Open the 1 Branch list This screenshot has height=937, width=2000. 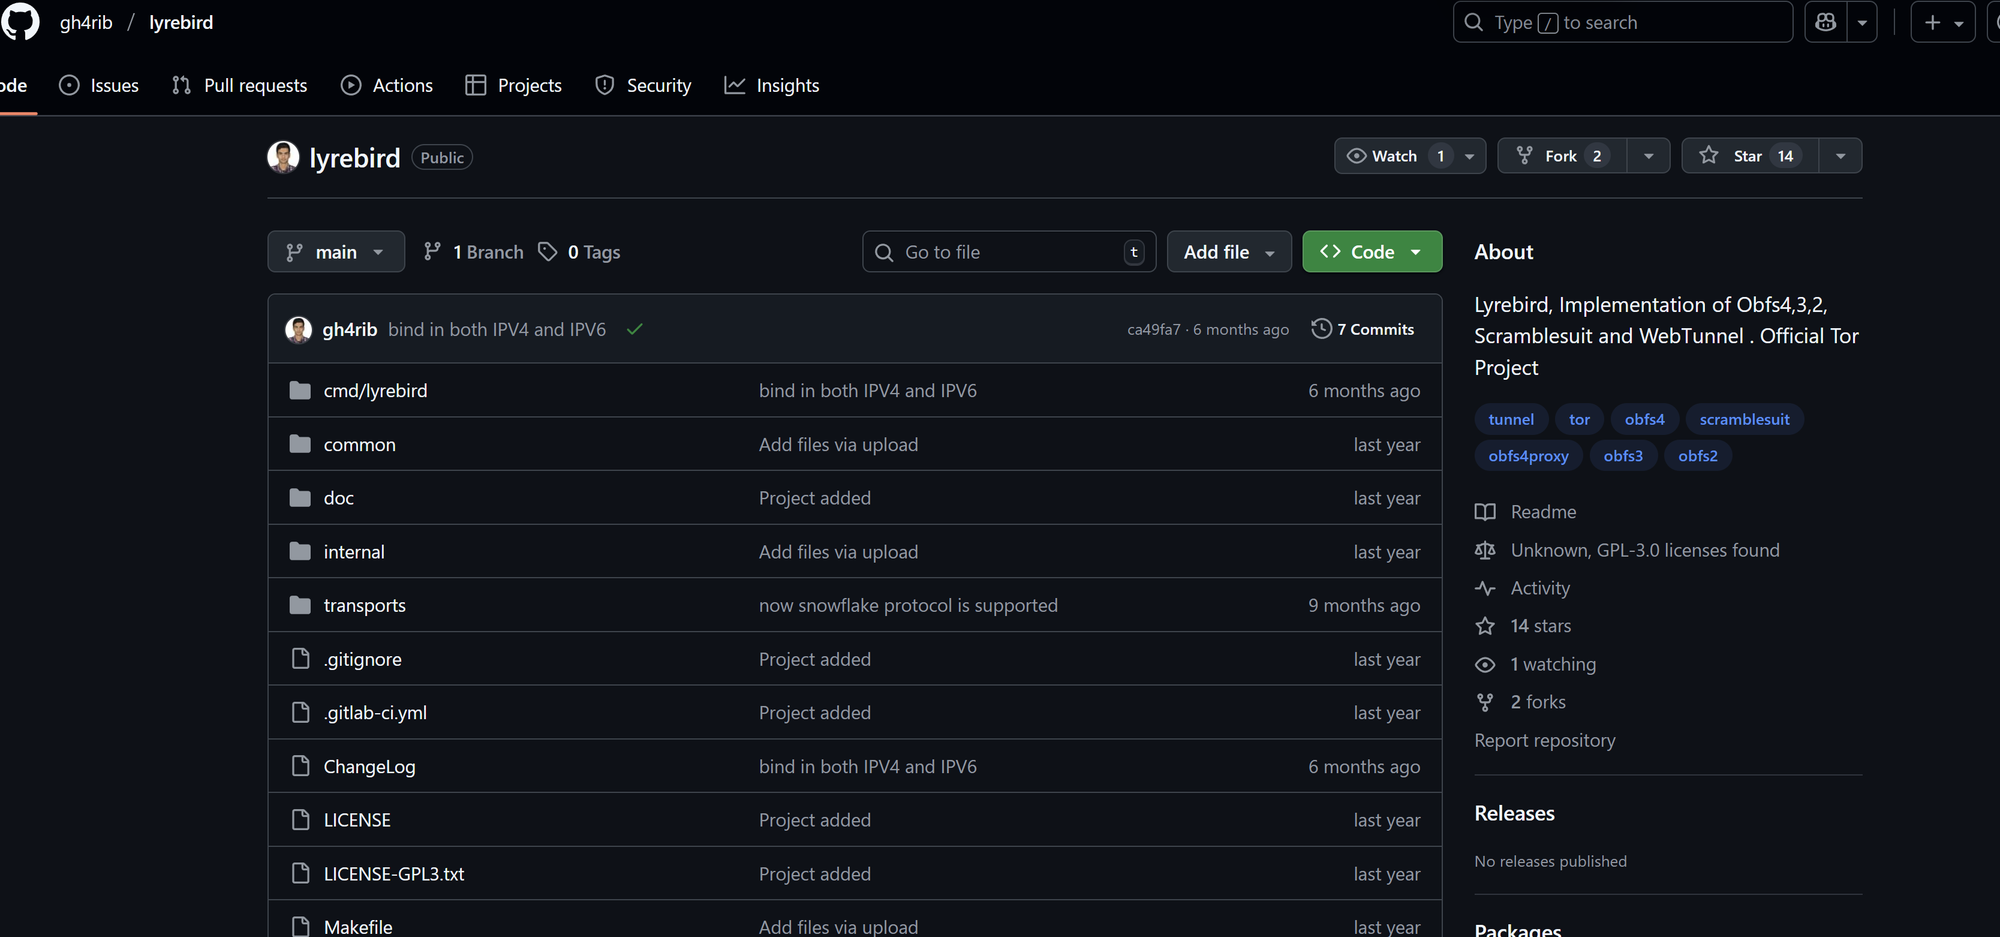(474, 252)
